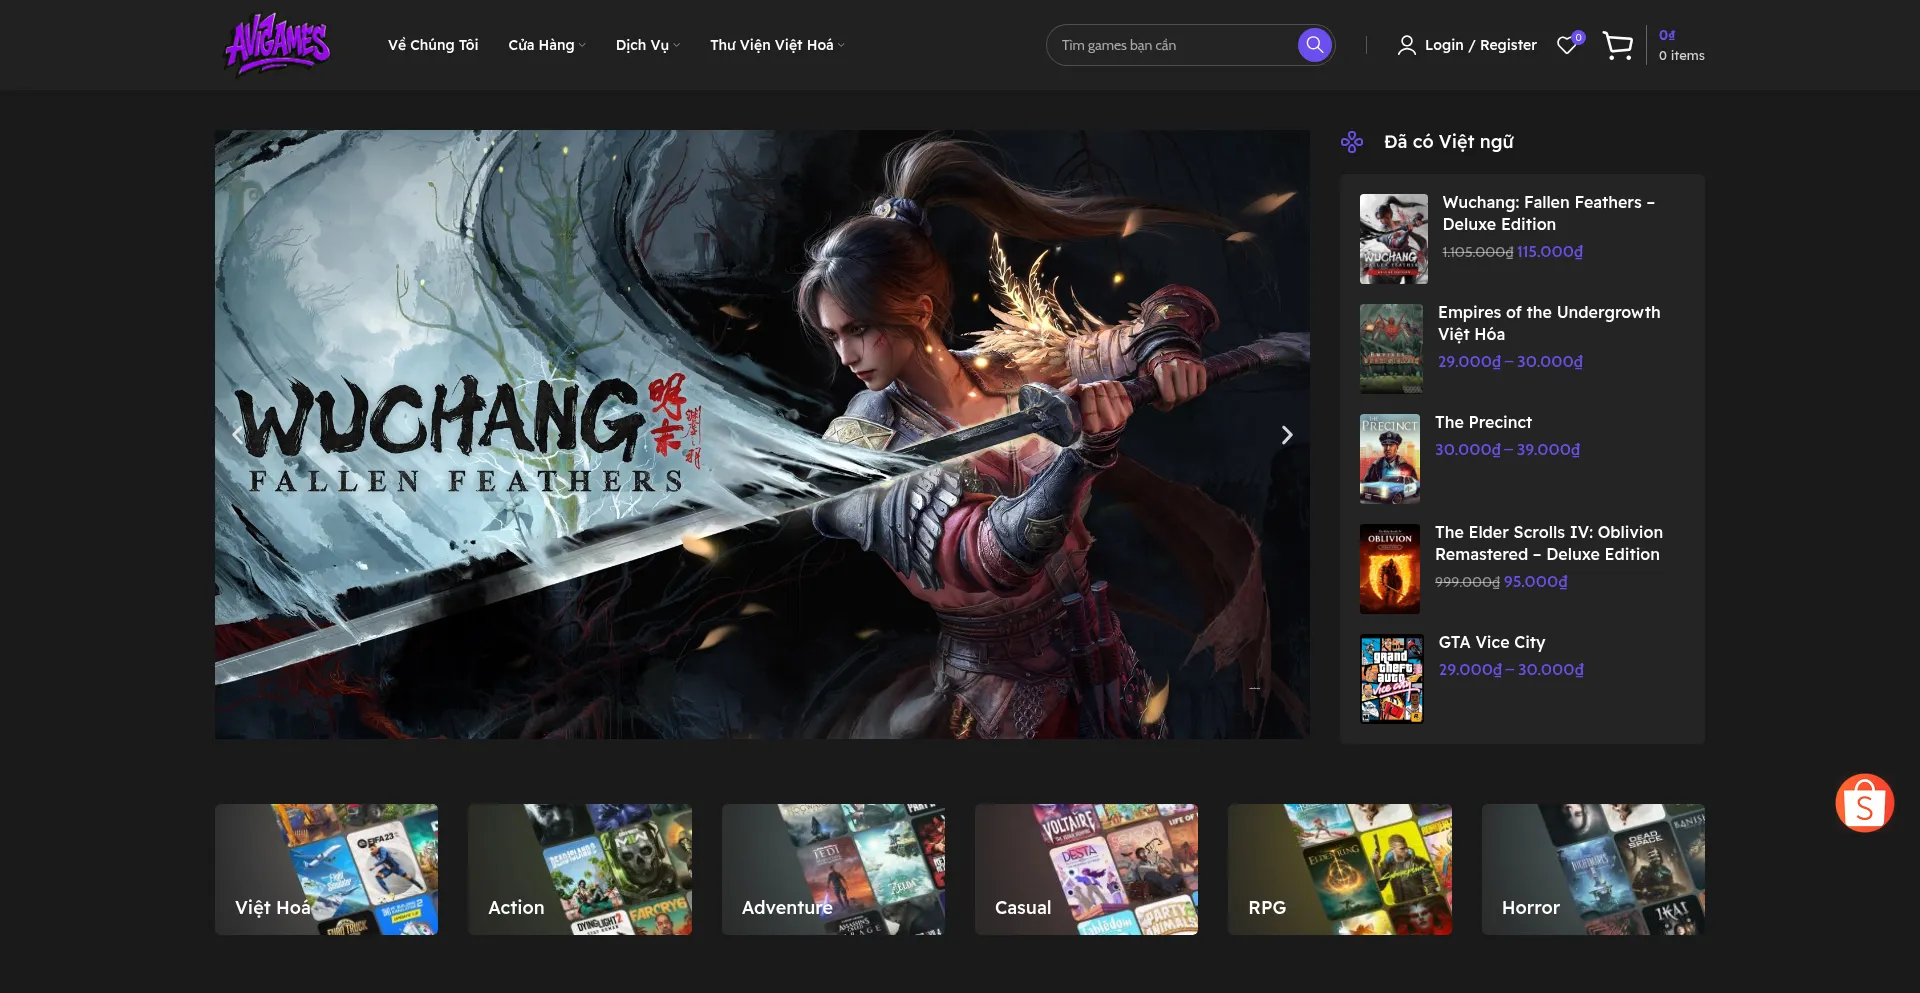The image size is (1920, 993).
Task: Click The Precinct price 30.000₫ – 39.000₫
Action: point(1507,450)
